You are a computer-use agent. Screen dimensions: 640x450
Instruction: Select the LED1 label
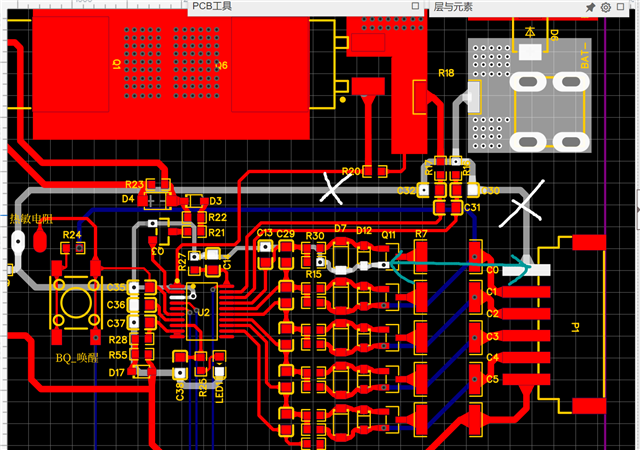[219, 392]
